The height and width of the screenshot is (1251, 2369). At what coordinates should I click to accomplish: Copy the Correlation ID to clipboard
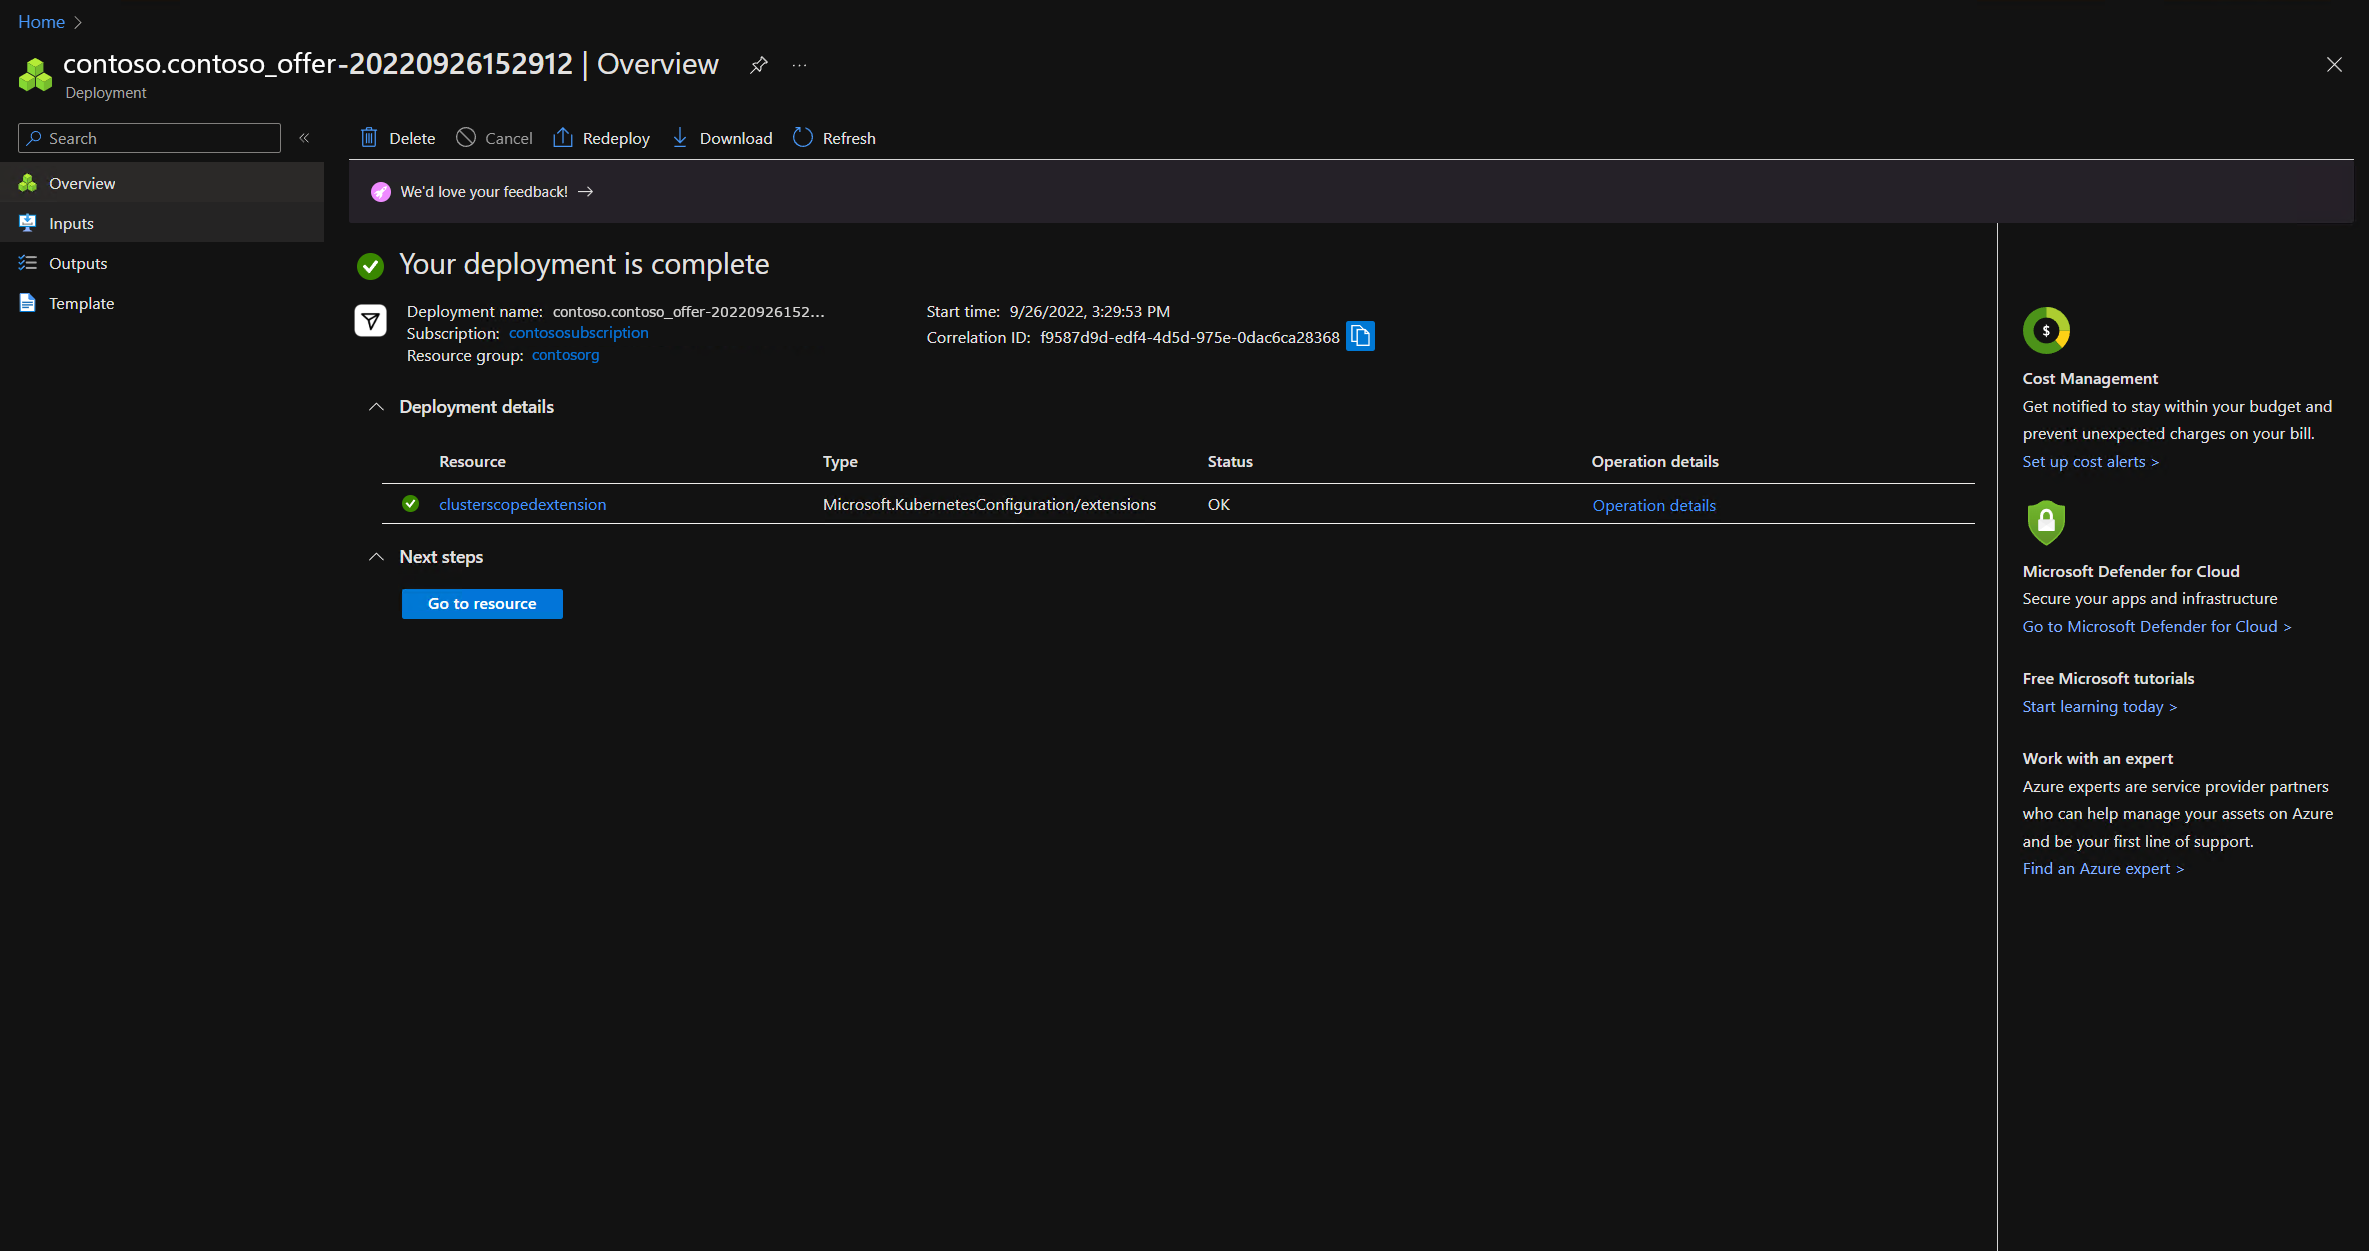click(x=1360, y=337)
